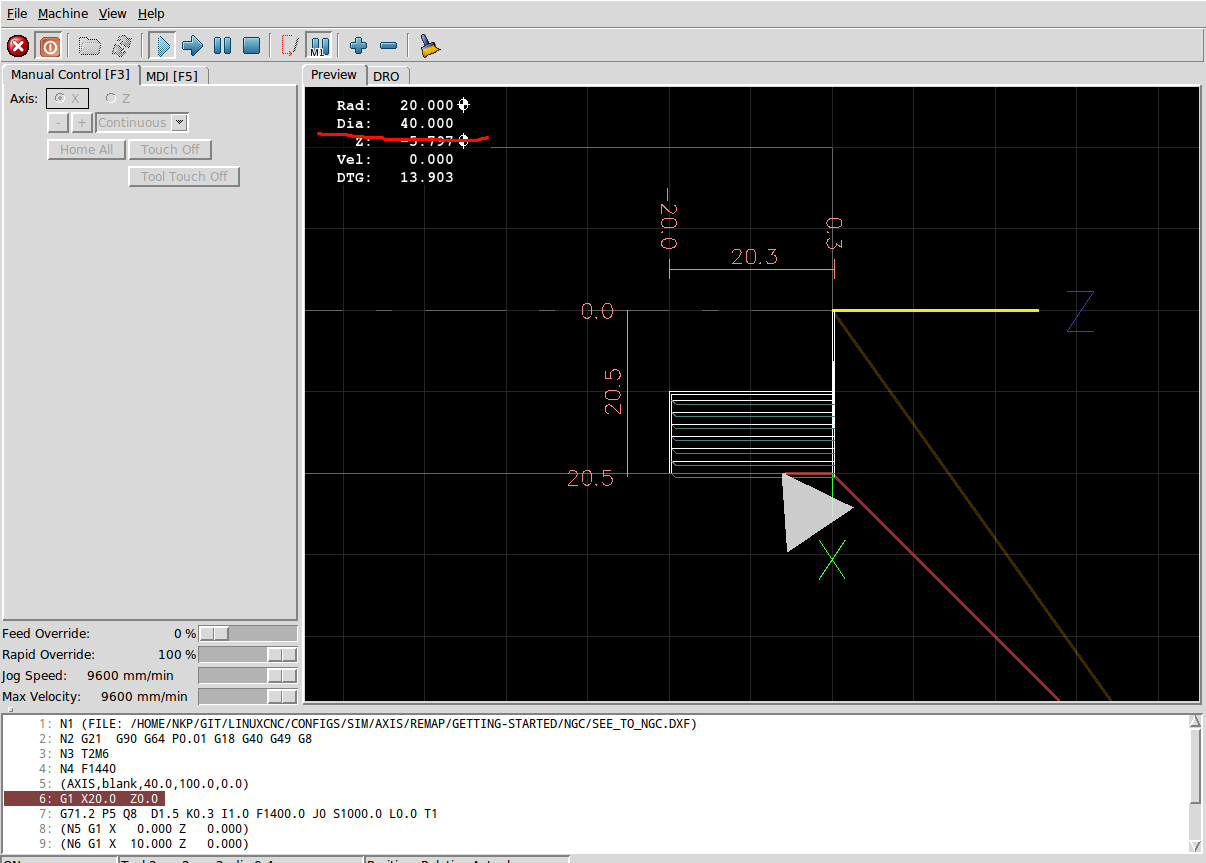Toggle the Machine Power button
This screenshot has width=1206, height=863.
click(49, 46)
